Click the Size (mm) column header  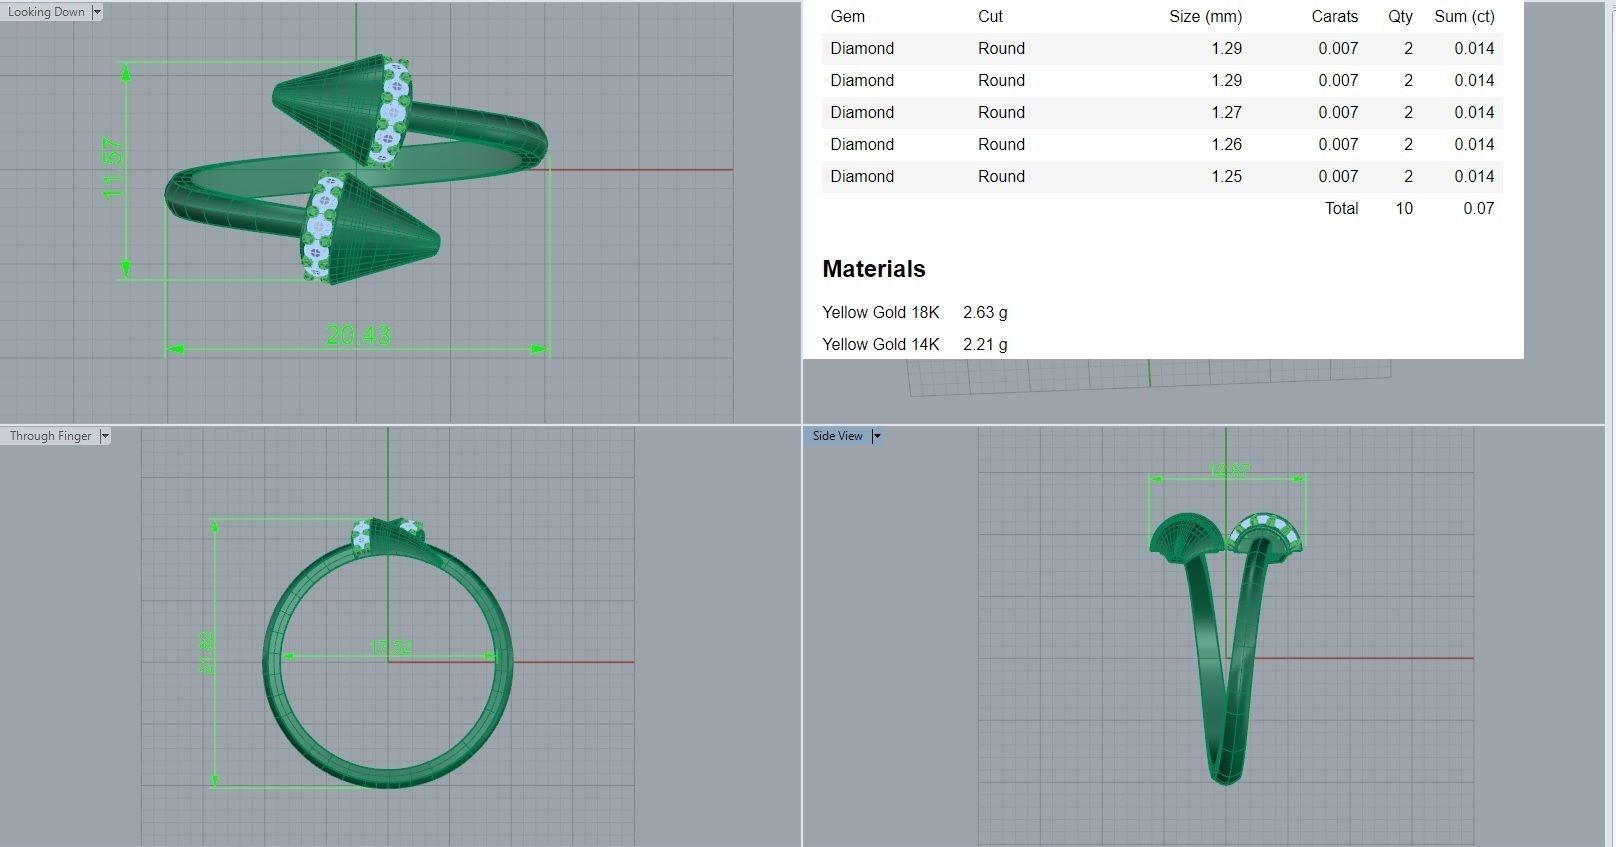[1205, 16]
